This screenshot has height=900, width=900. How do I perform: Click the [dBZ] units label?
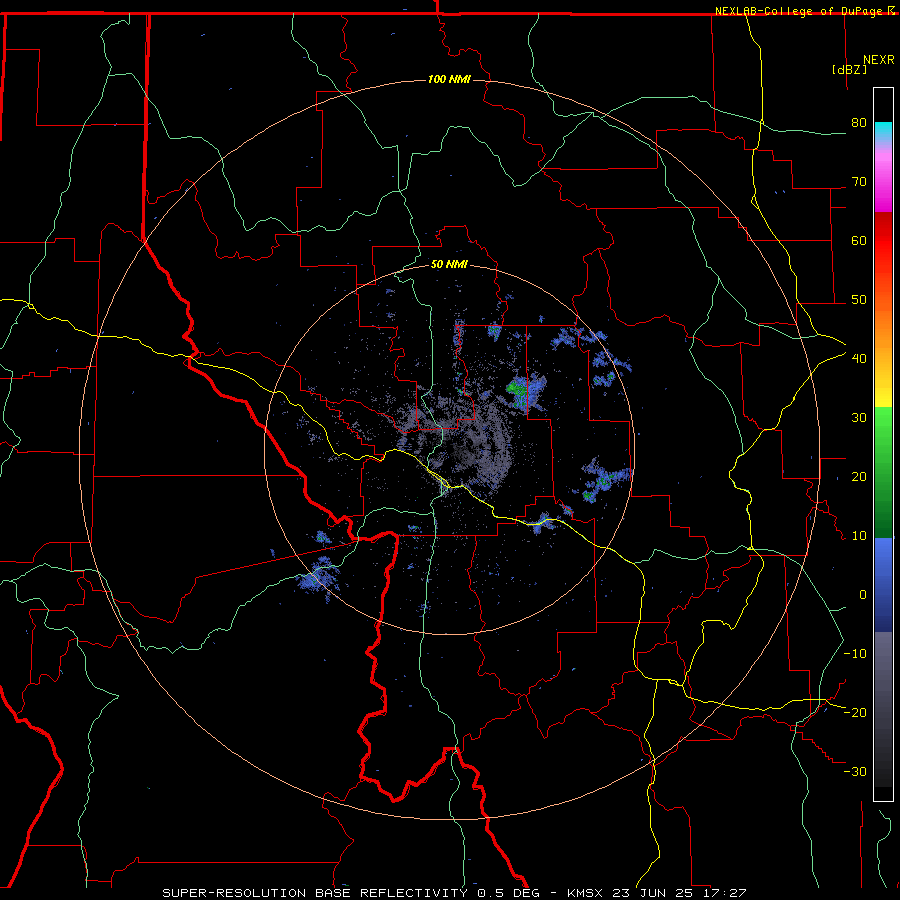849,69
